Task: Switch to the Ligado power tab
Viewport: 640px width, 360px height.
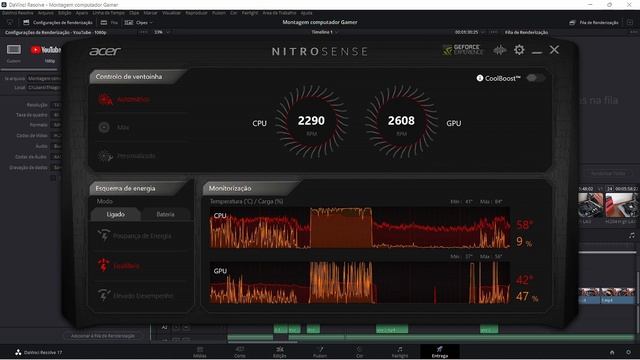Action: click(116, 214)
